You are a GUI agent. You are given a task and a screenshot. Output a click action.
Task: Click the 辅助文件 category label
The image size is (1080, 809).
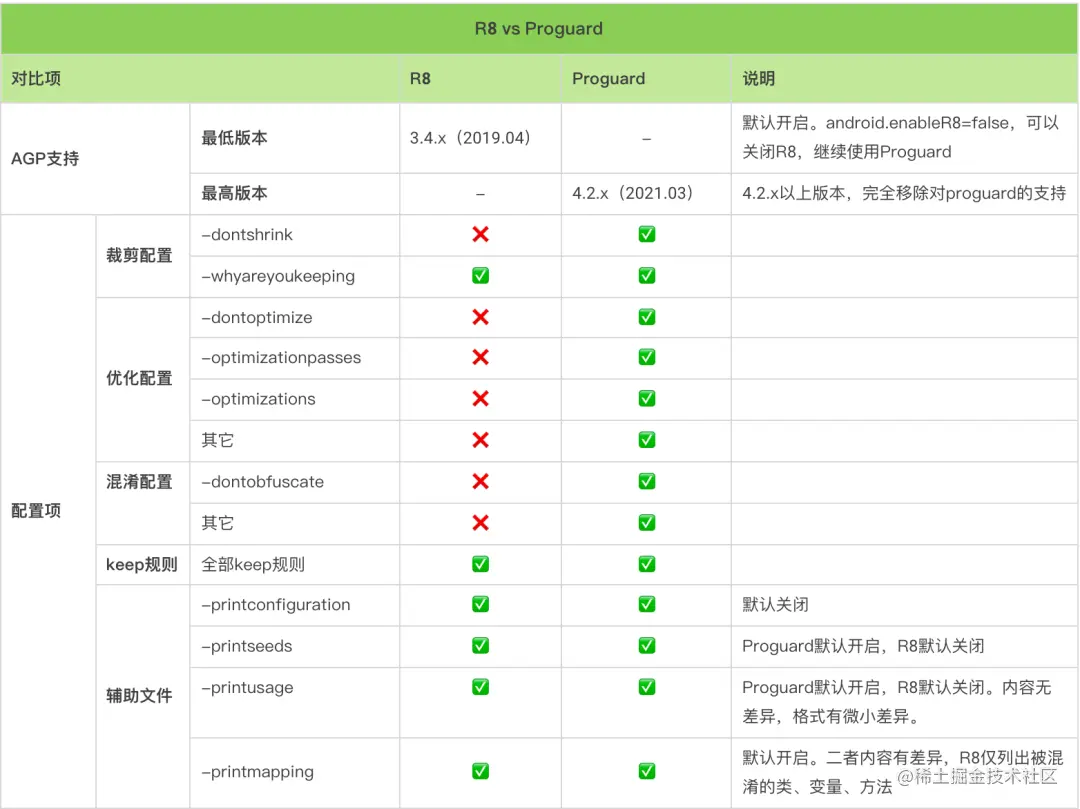(x=139, y=695)
